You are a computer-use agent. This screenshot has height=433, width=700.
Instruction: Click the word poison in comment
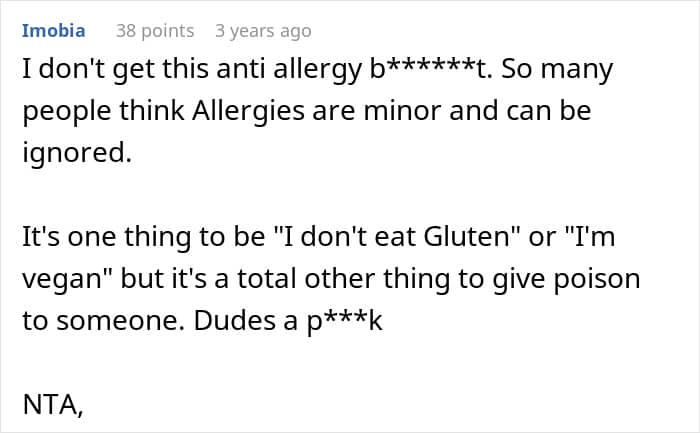(597, 279)
